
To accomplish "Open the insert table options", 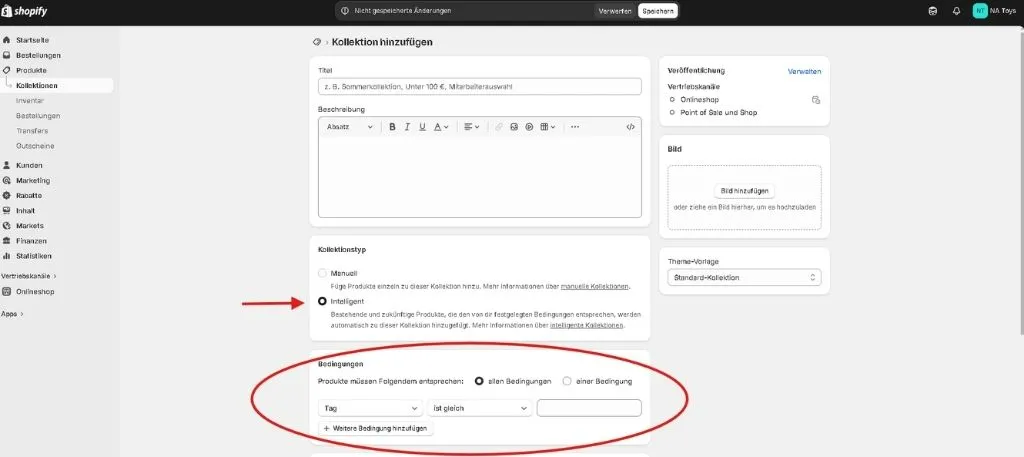I will [548, 127].
